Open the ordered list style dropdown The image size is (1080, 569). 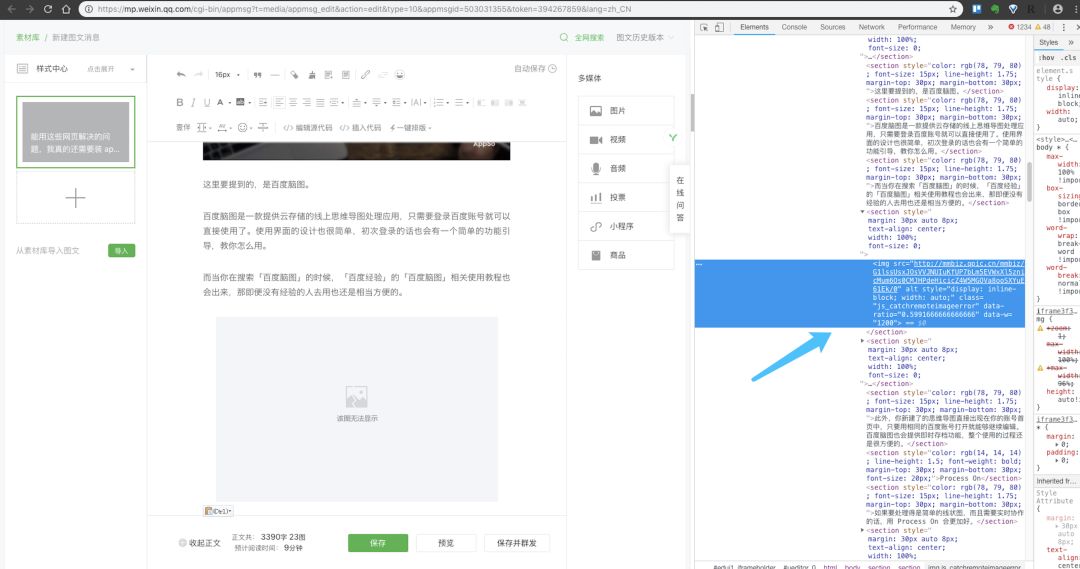[448, 103]
